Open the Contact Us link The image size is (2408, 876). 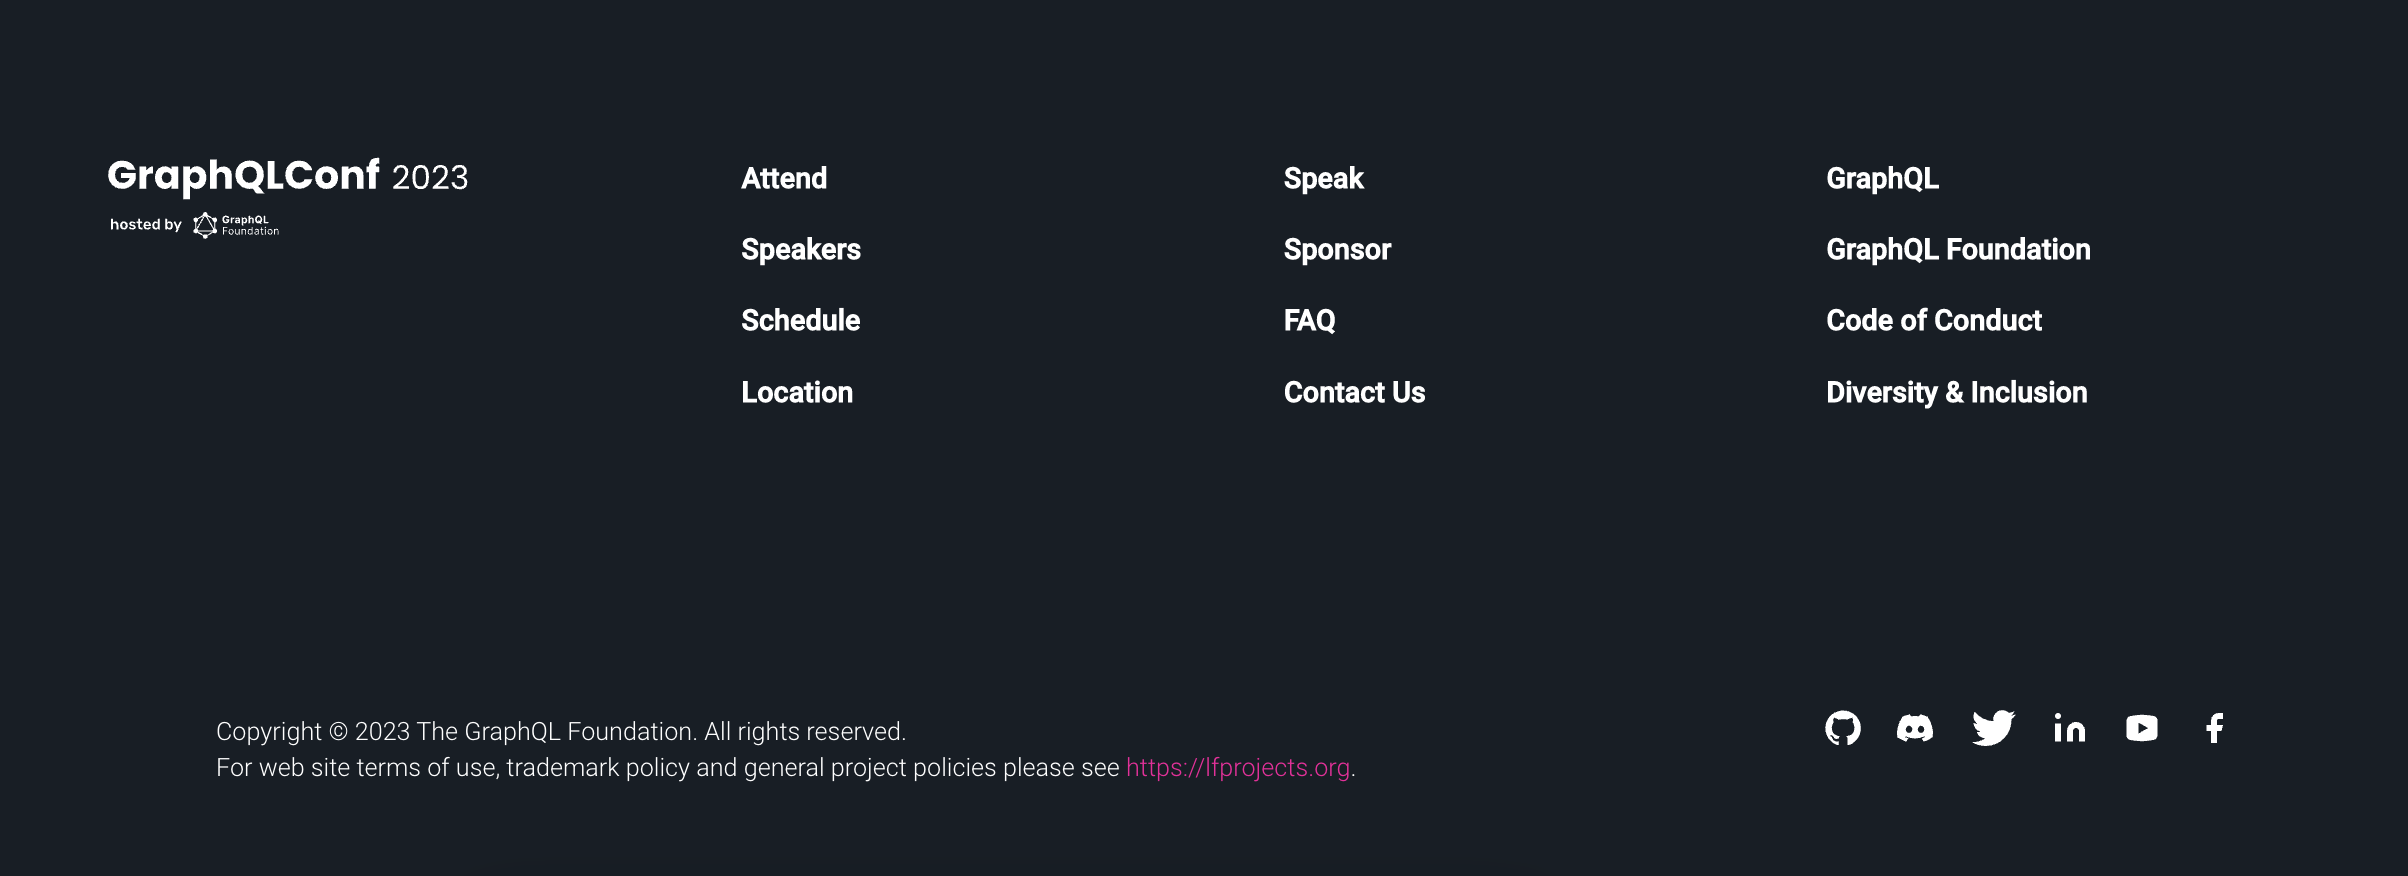(x=1354, y=392)
